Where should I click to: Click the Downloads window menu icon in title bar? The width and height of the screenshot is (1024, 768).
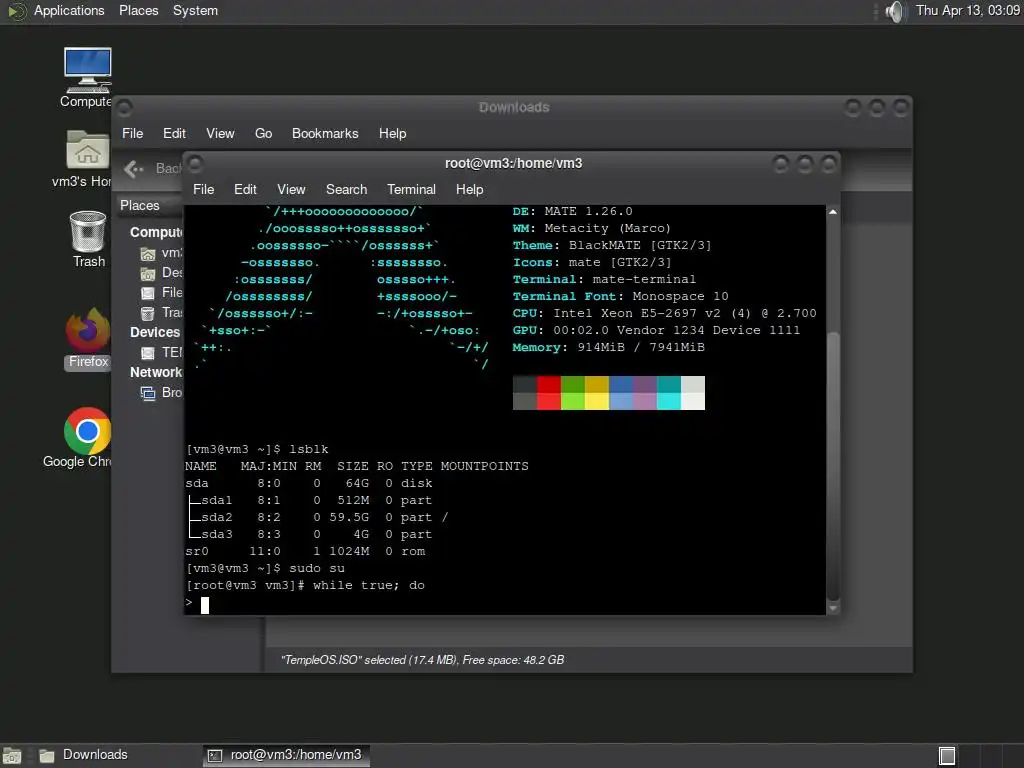tap(125, 107)
